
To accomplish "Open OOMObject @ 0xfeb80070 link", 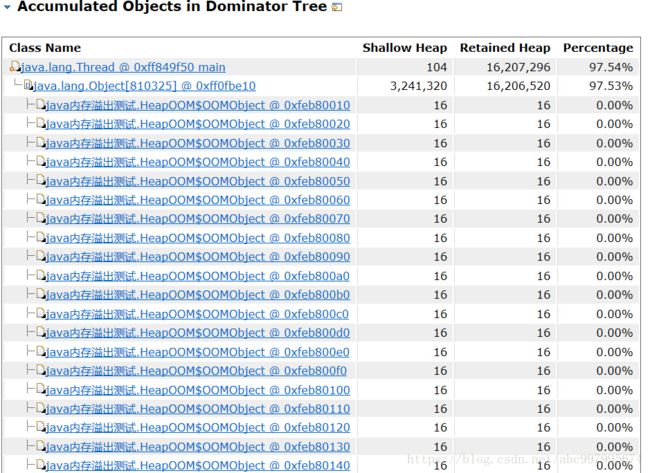I will [x=198, y=219].
